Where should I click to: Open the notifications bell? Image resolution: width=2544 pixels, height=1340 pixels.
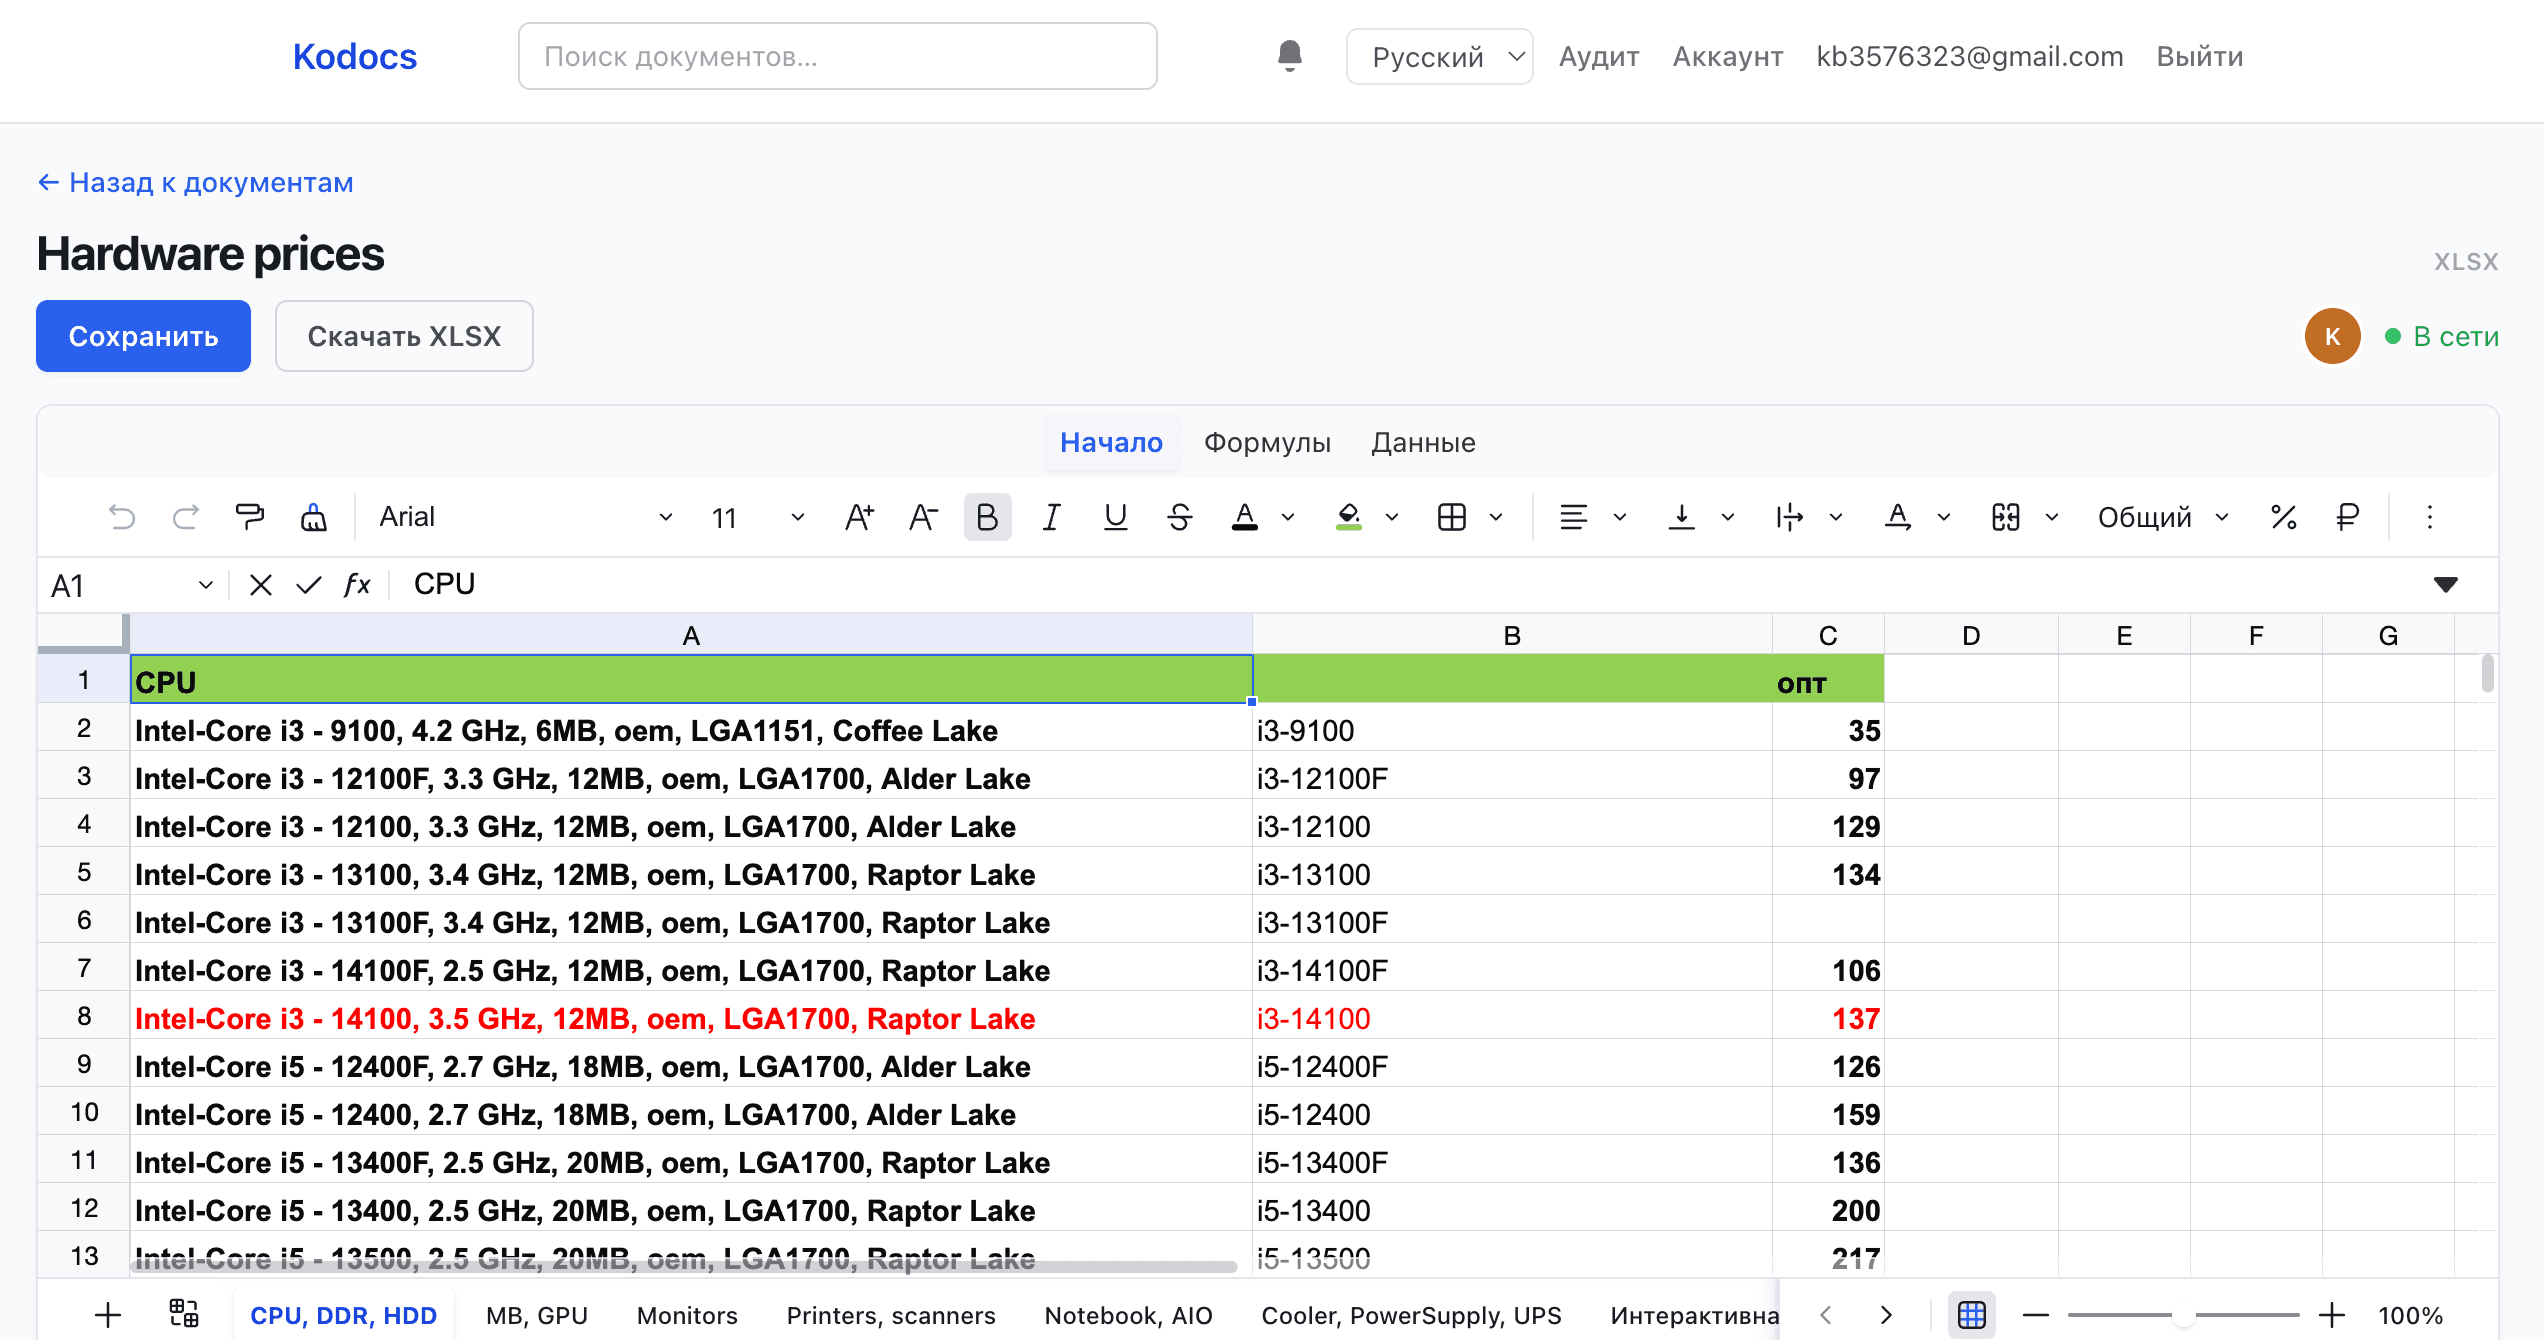pyautogui.click(x=1290, y=56)
